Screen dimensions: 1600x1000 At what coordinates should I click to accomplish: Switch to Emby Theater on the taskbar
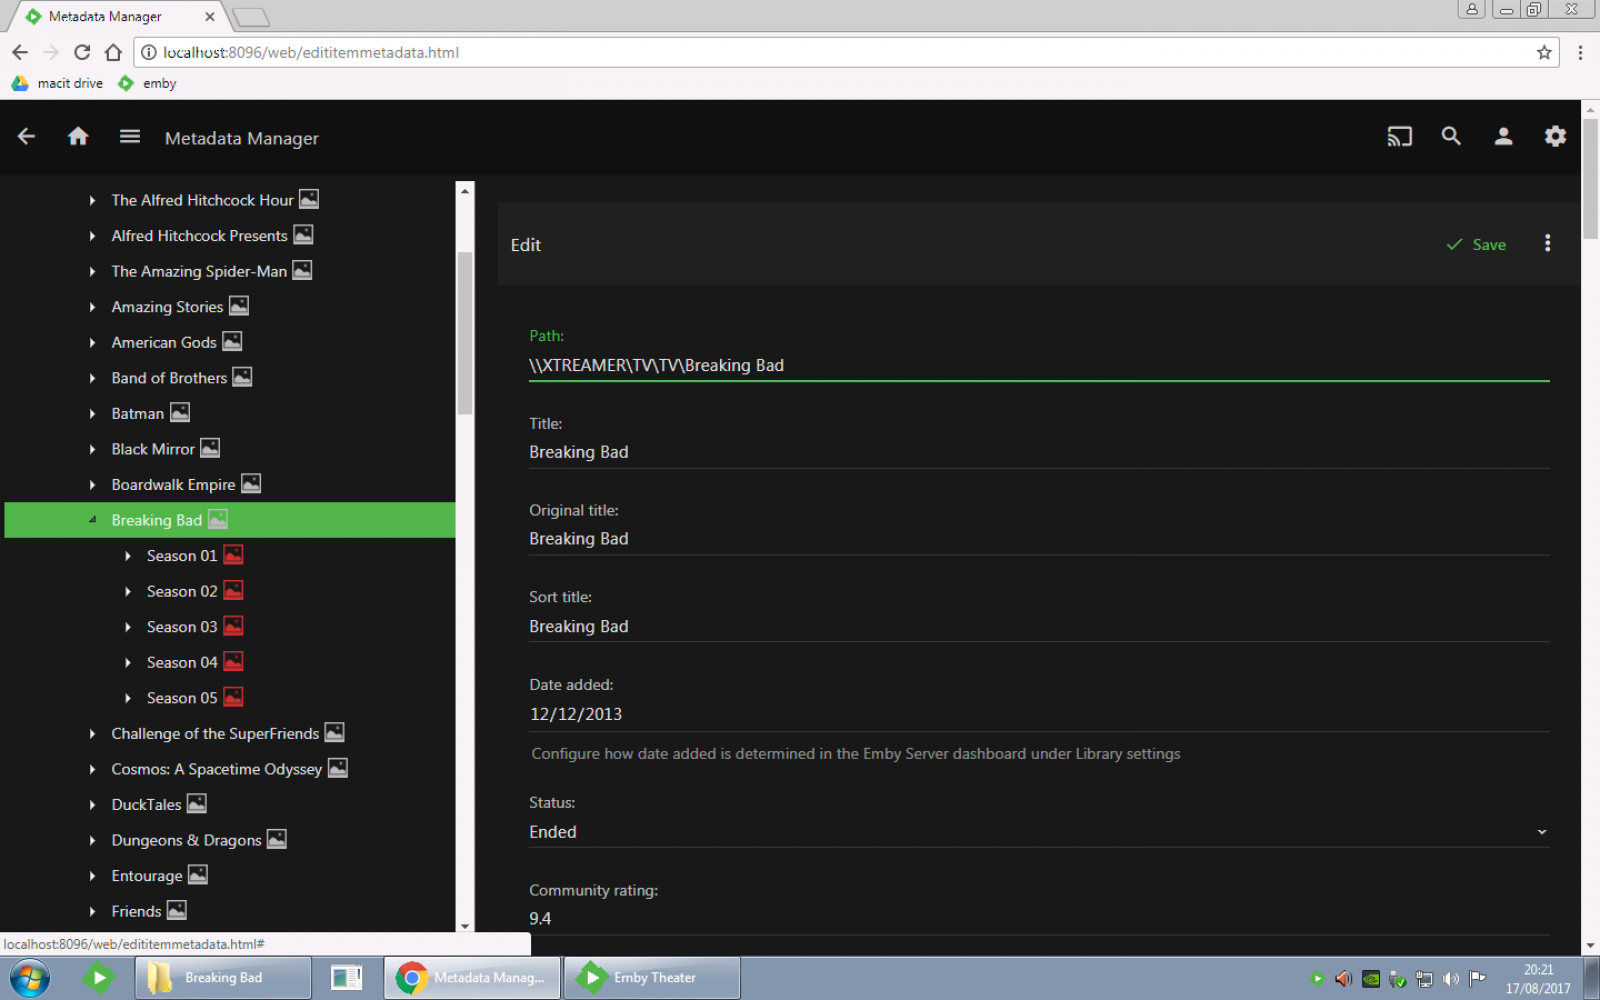pos(652,977)
